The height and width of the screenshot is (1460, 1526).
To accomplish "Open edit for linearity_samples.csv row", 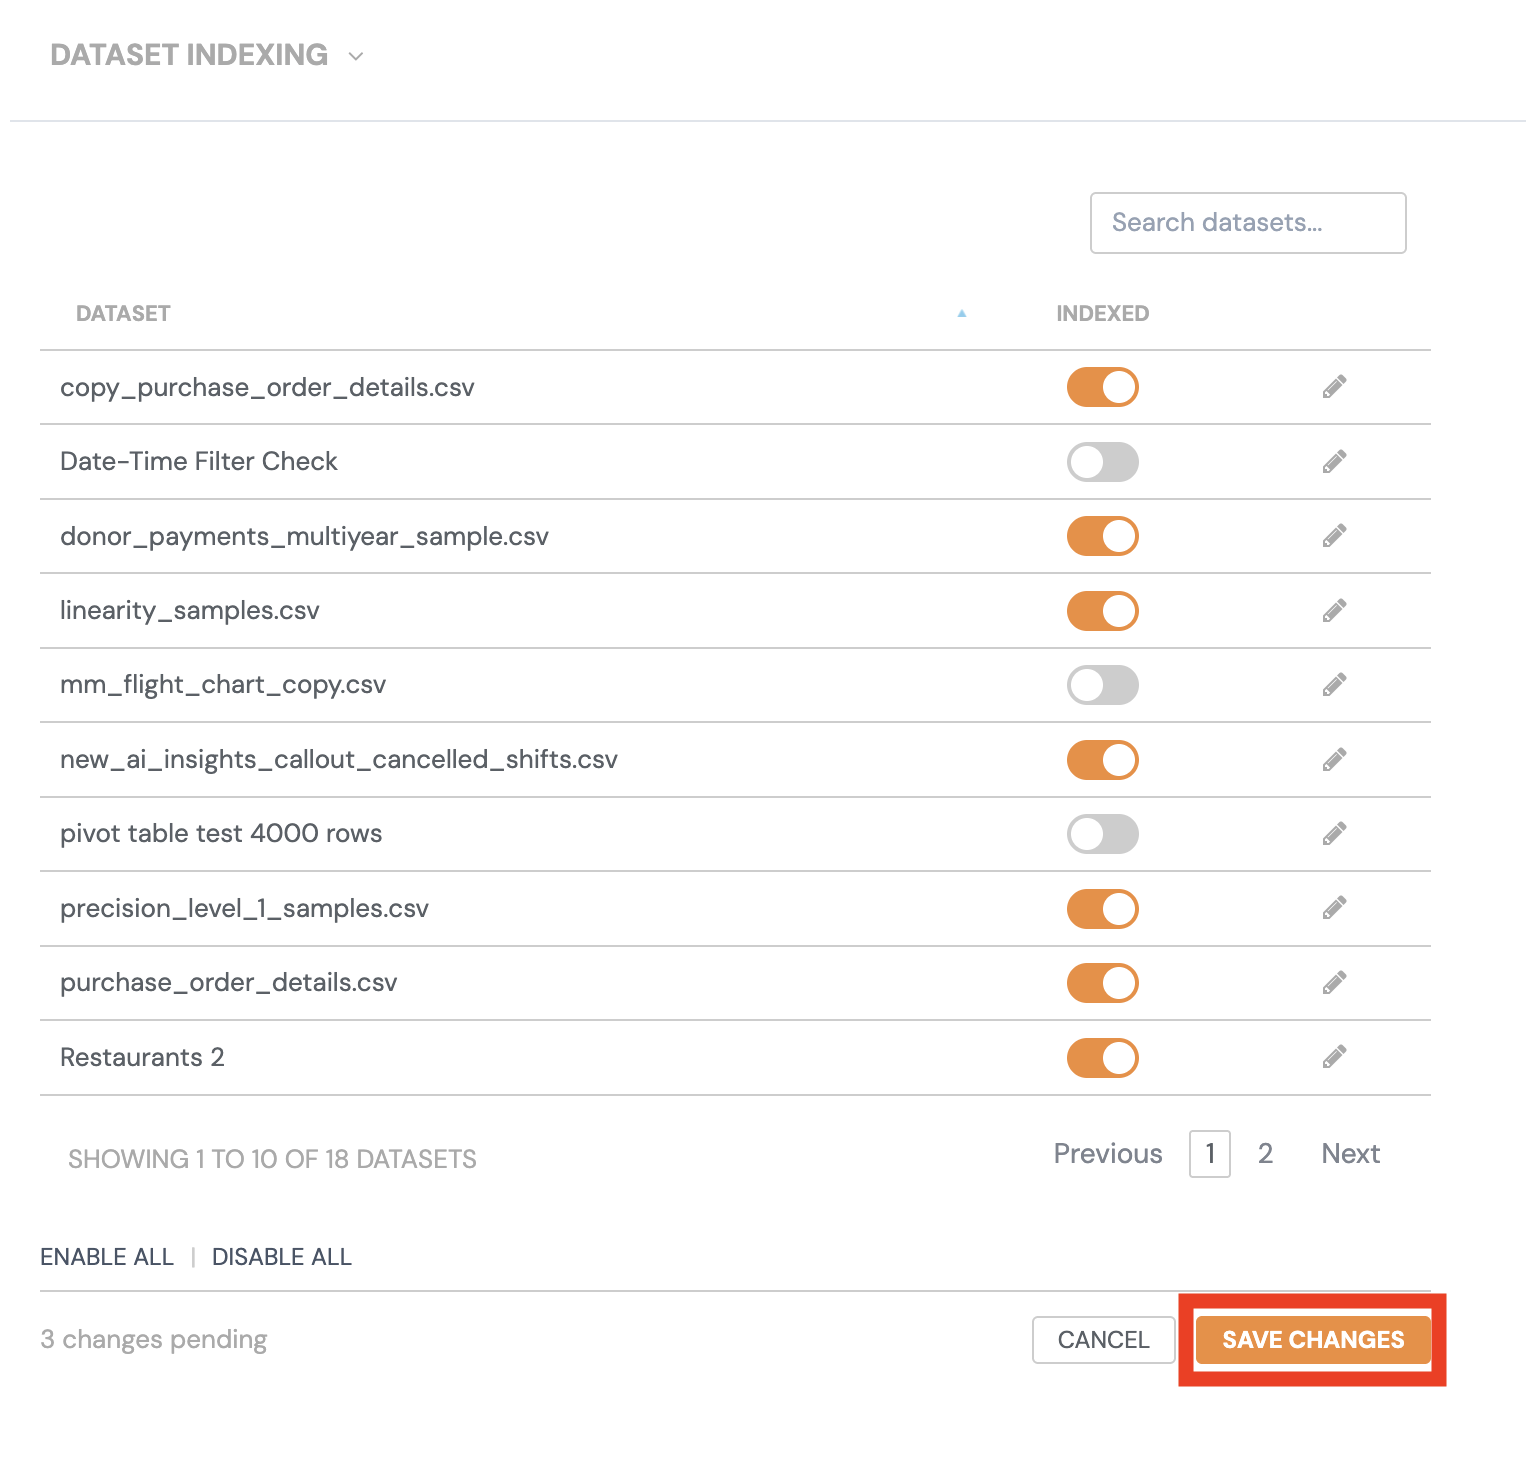I will [x=1334, y=611].
